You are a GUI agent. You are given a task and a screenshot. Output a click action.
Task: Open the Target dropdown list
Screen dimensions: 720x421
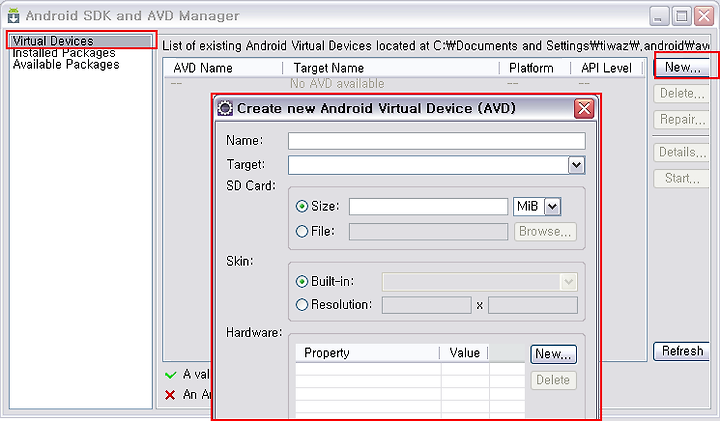[x=576, y=165]
